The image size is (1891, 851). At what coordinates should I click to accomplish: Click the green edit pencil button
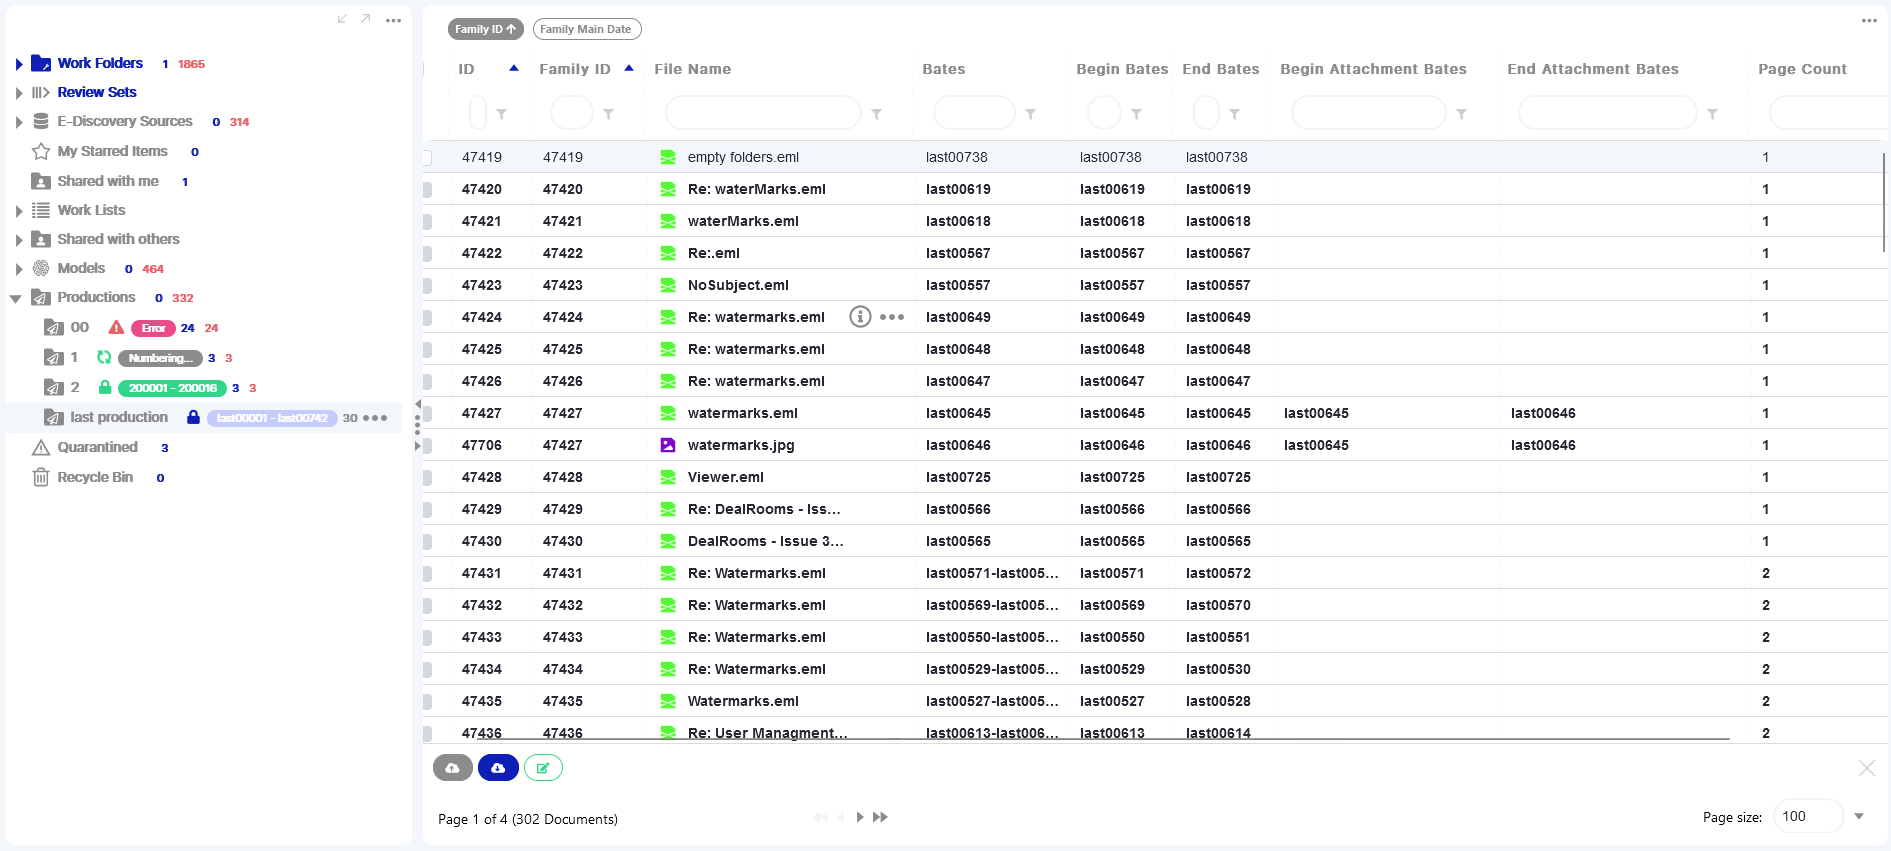coord(543,768)
